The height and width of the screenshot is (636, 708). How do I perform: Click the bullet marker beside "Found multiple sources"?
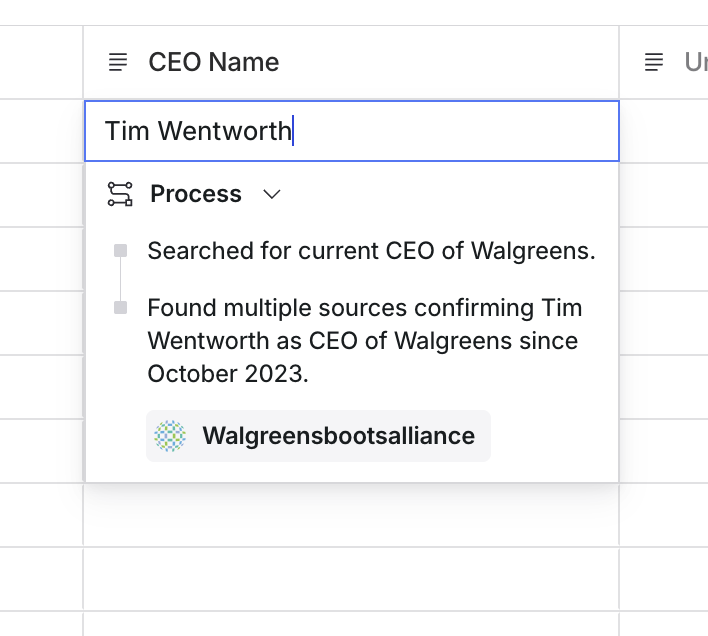click(x=120, y=308)
